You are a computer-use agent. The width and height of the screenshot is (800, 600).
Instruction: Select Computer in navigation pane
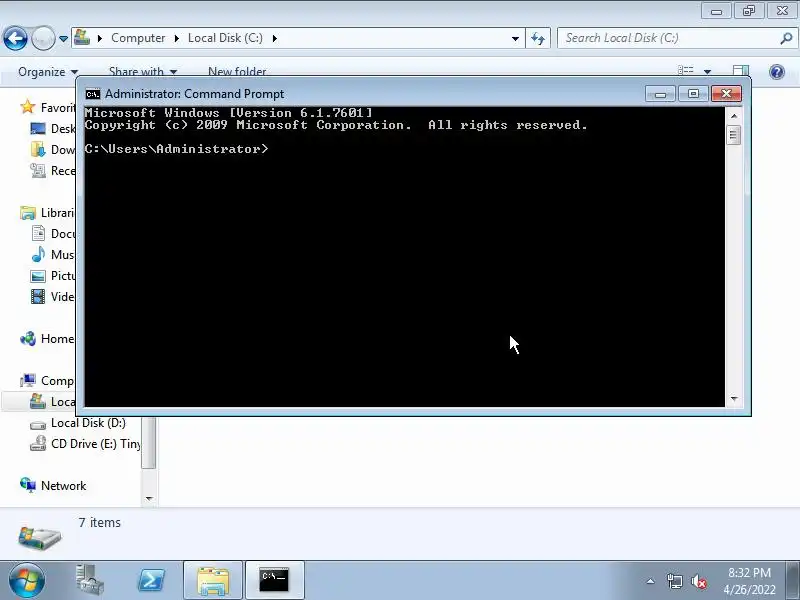pyautogui.click(x=47, y=381)
